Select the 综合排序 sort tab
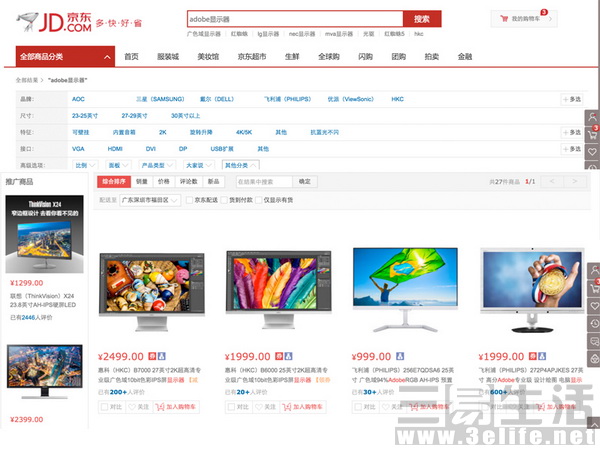The image size is (600, 450). tap(114, 181)
